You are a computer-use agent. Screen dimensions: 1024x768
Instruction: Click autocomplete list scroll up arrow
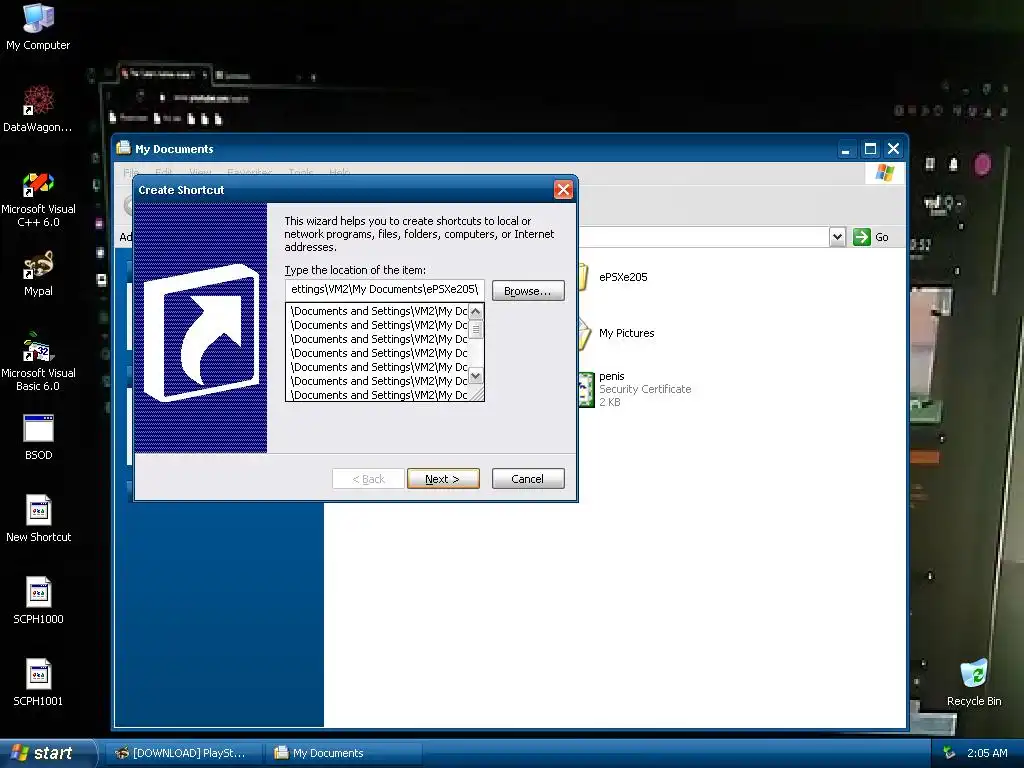tap(475, 312)
